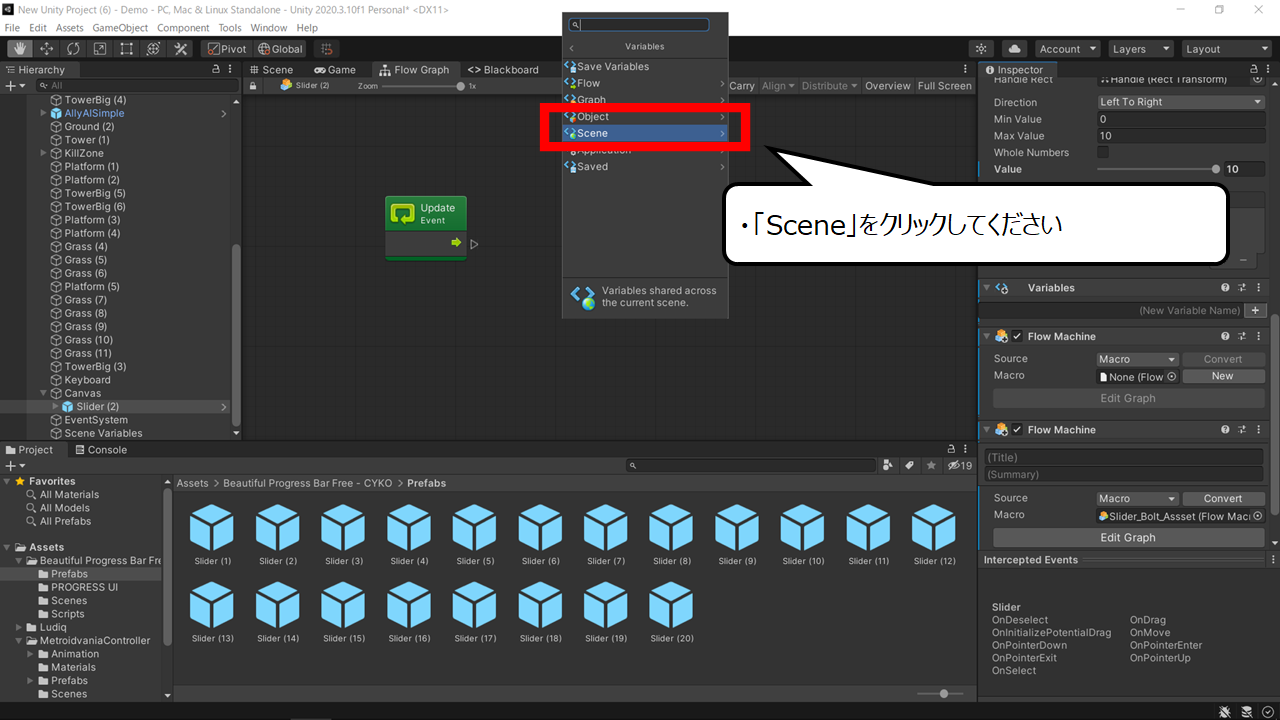1280x720 pixels.
Task: Collapse the Canvas tree item
Action: [43, 393]
